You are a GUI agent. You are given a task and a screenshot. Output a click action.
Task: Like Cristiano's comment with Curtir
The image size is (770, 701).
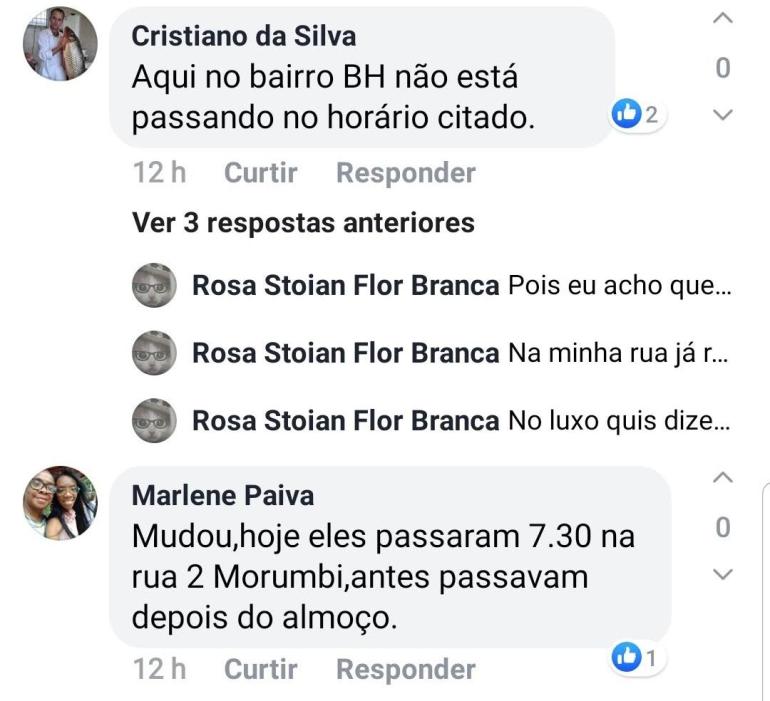(261, 173)
